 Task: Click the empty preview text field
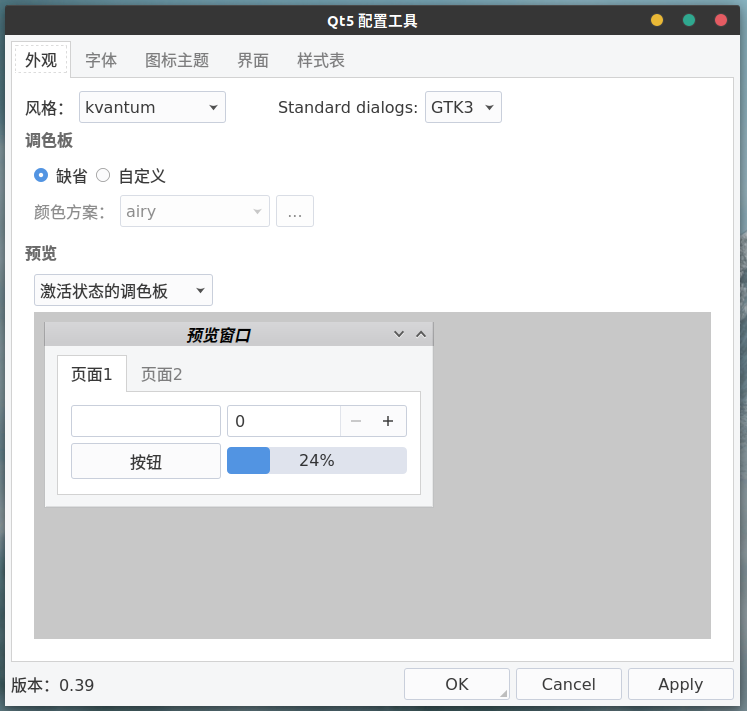pos(146,421)
